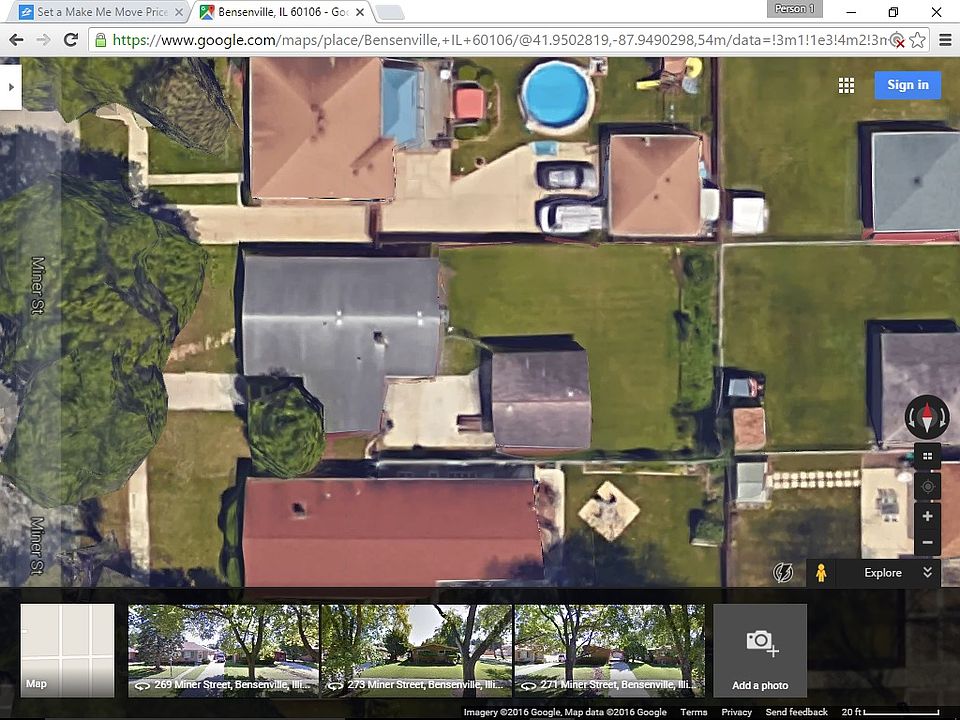Screen dimensions: 960x720
Task: Click the upper Miner St road label
Action: (x=38, y=285)
